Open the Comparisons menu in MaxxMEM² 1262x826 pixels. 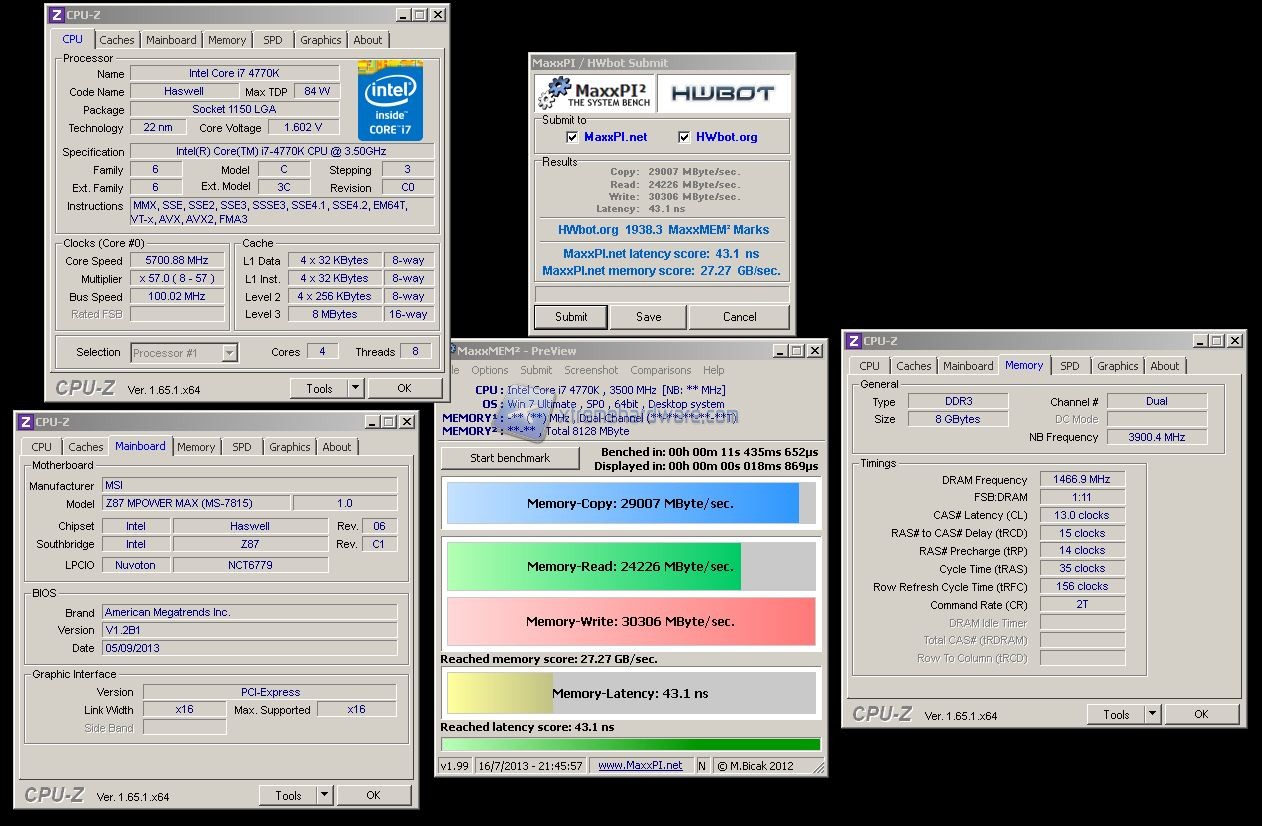[660, 370]
